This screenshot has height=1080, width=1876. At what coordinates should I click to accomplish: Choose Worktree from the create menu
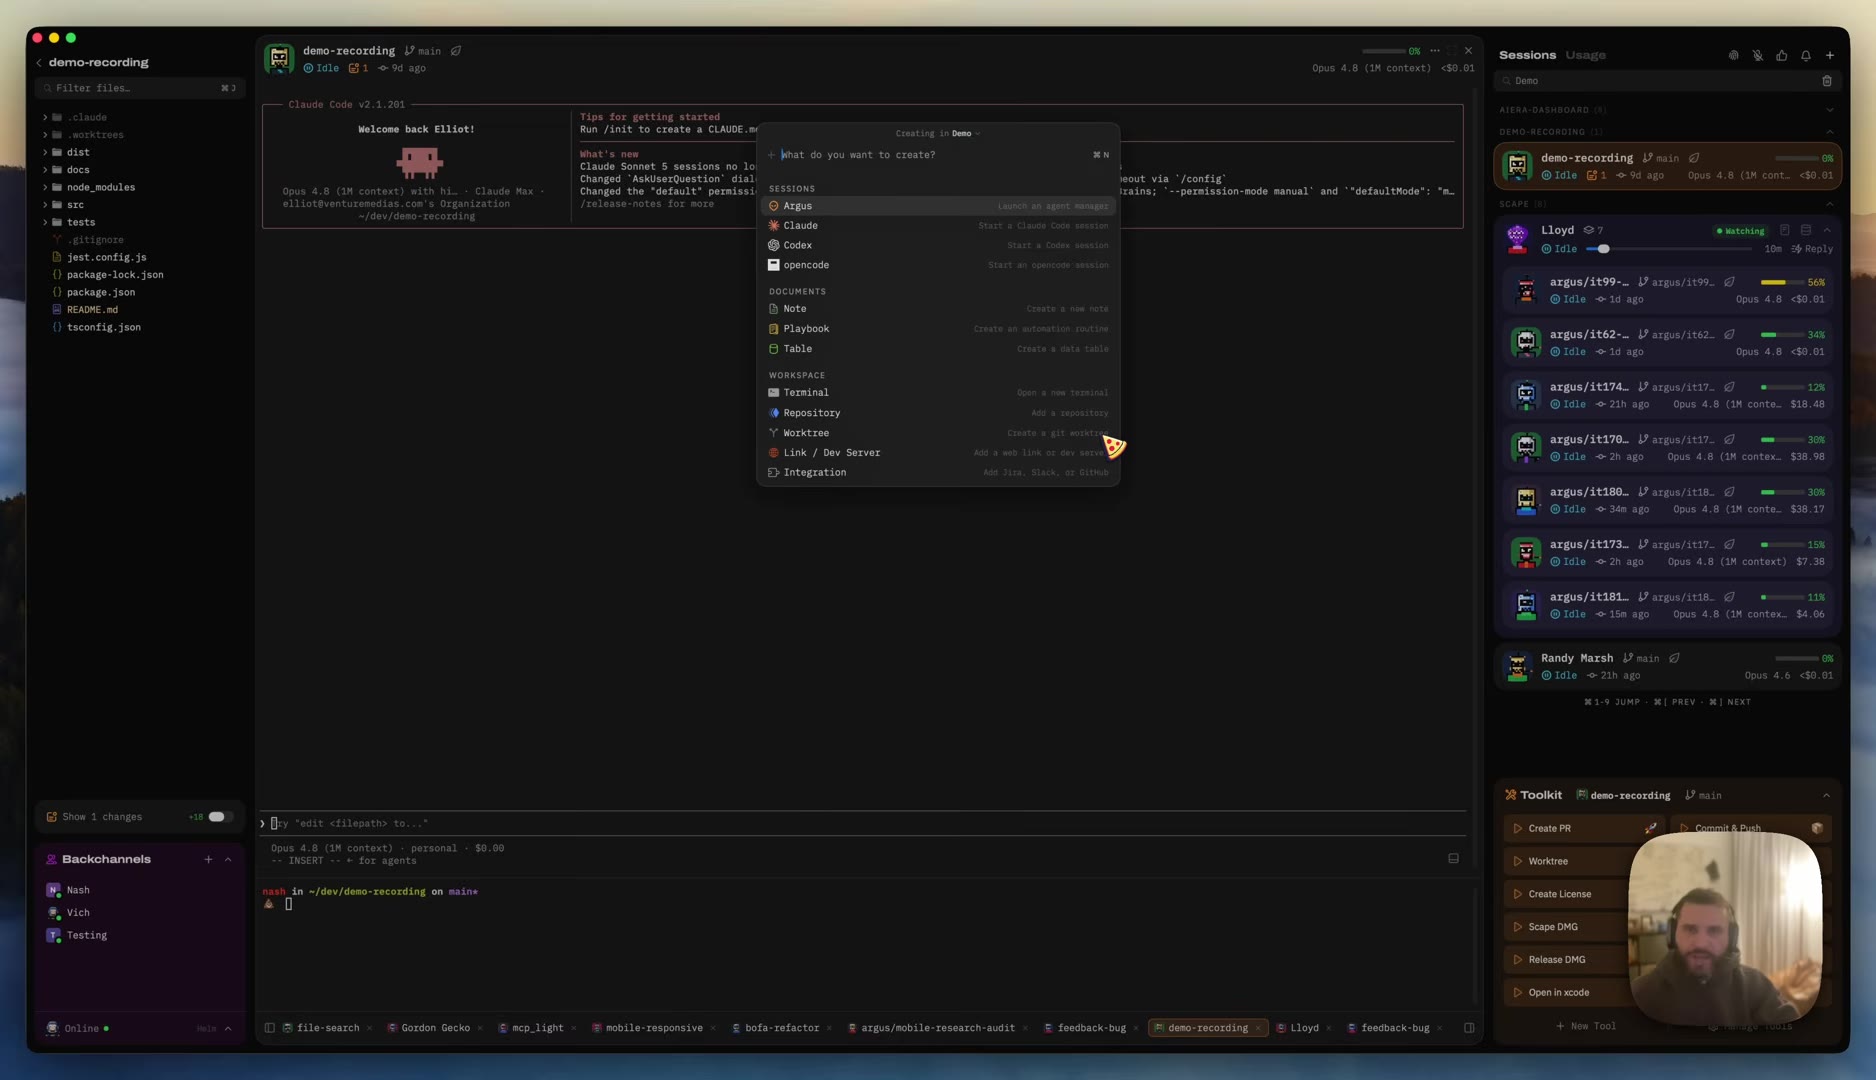938,433
